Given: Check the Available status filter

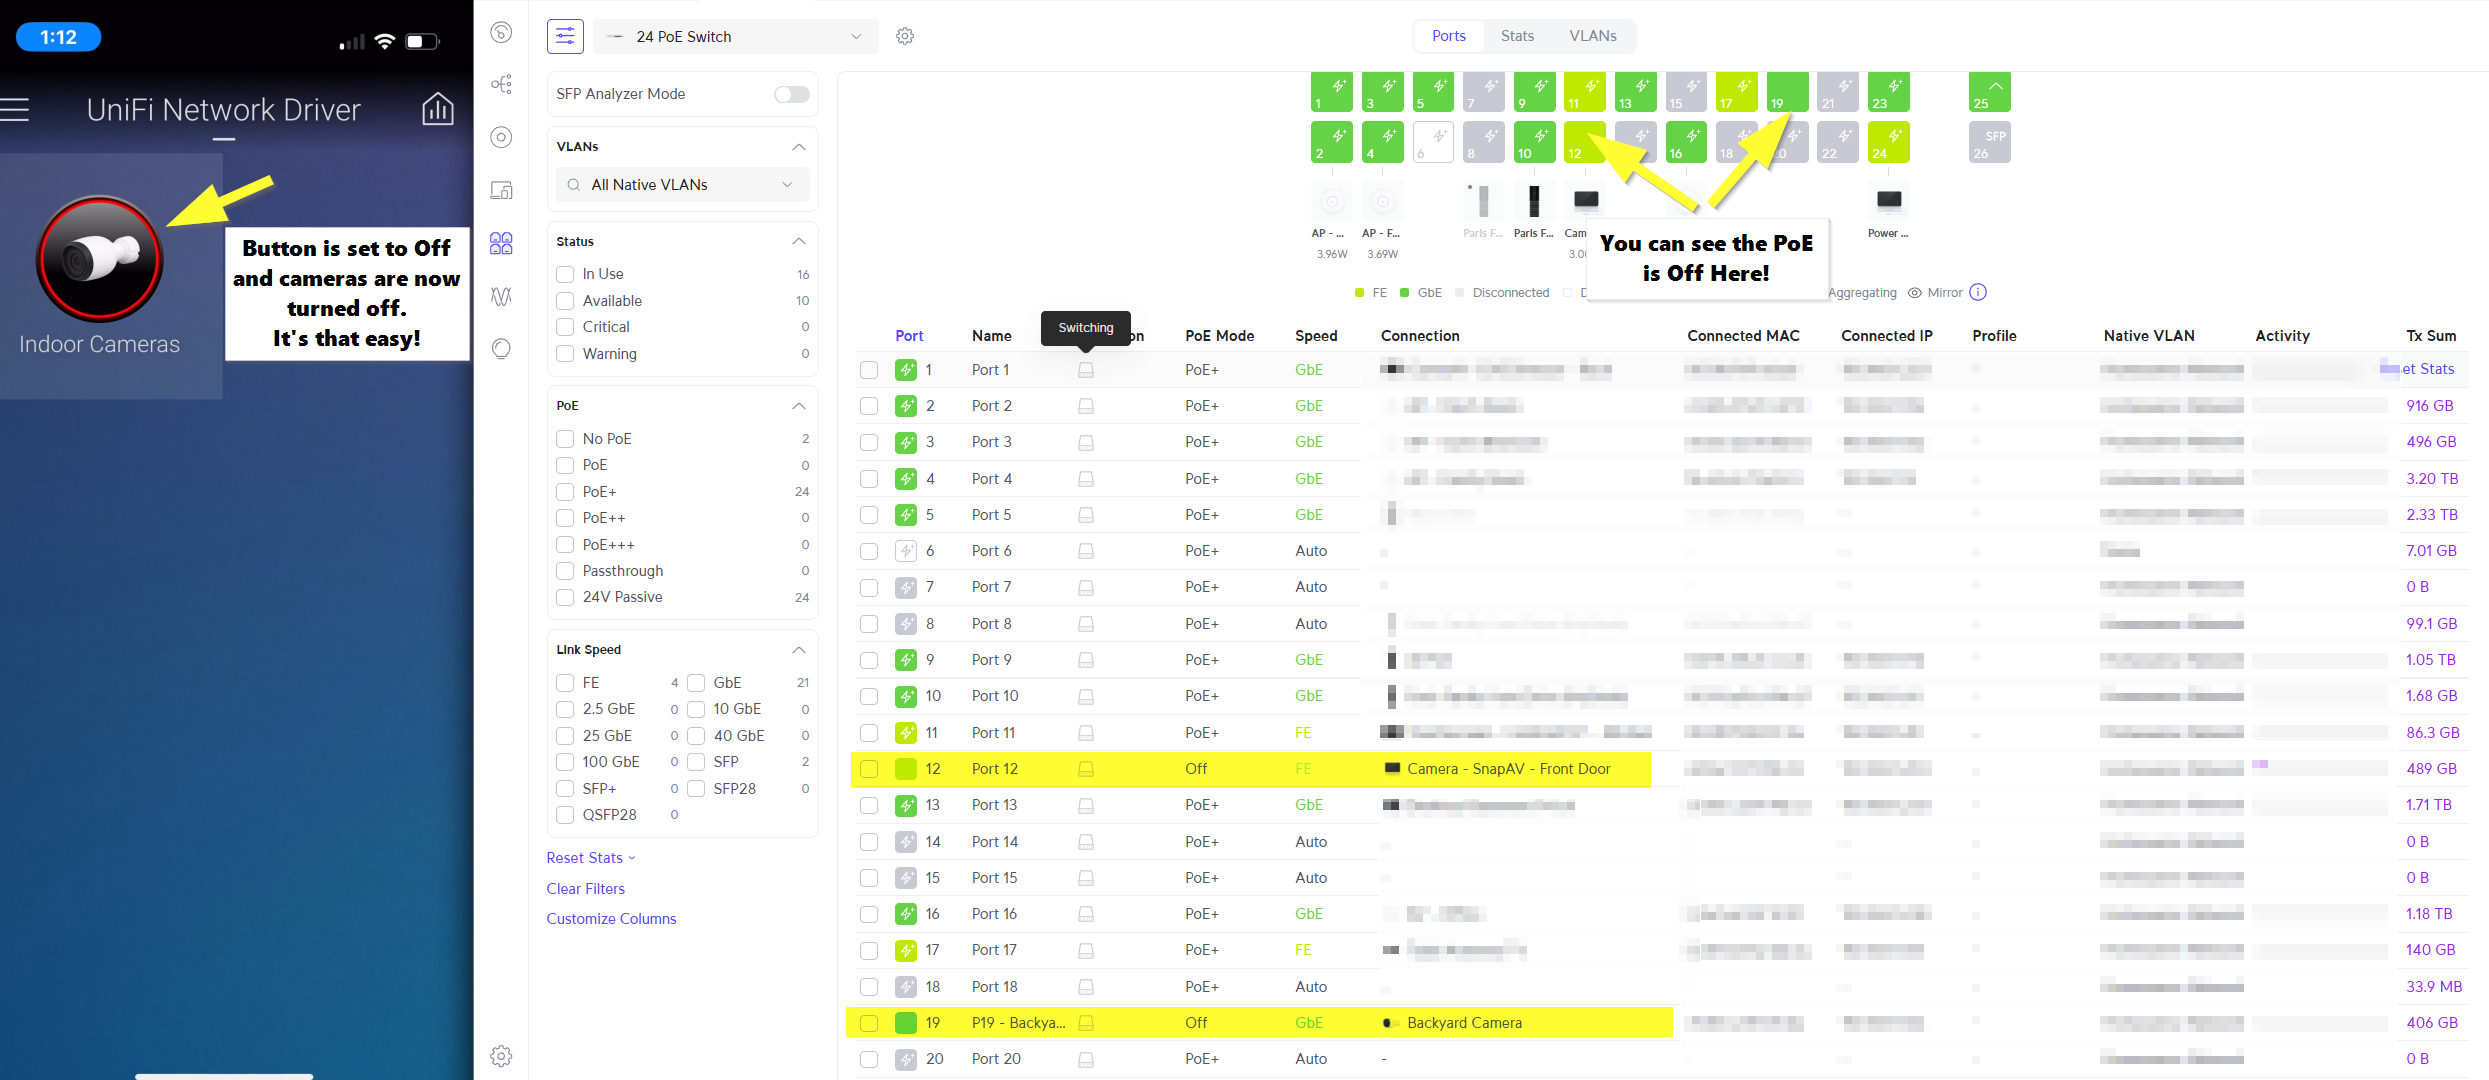Looking at the screenshot, I should 565,301.
